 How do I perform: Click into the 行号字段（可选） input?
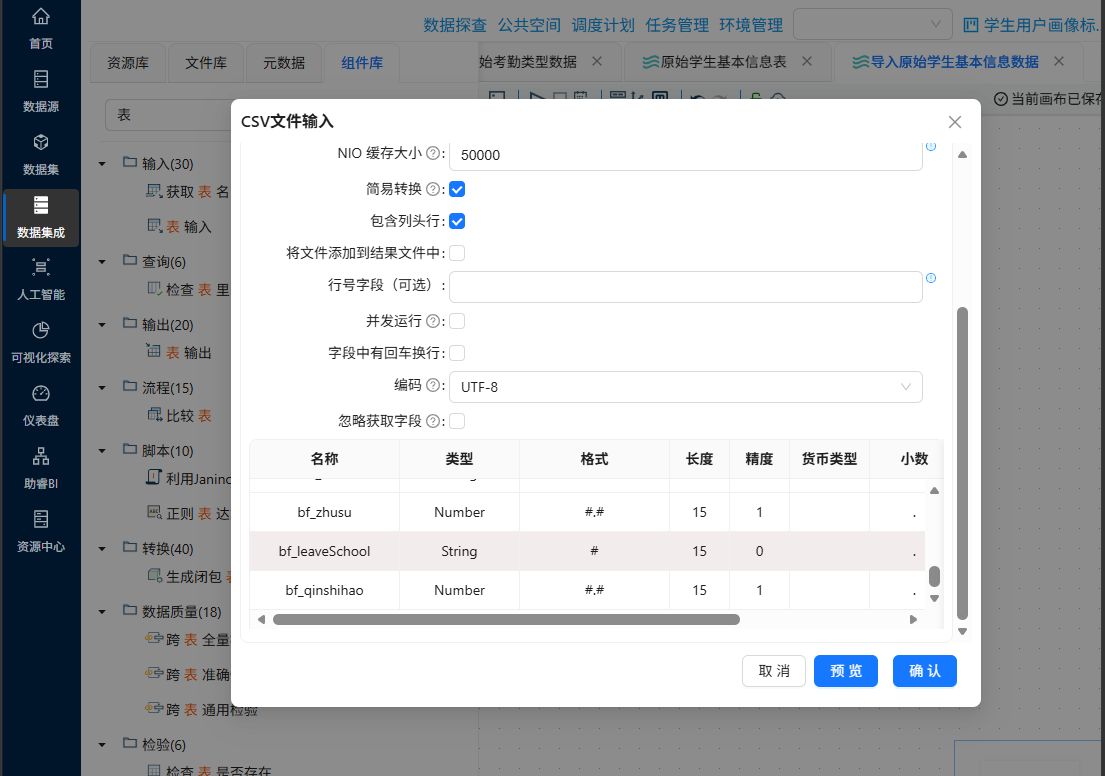click(x=686, y=287)
